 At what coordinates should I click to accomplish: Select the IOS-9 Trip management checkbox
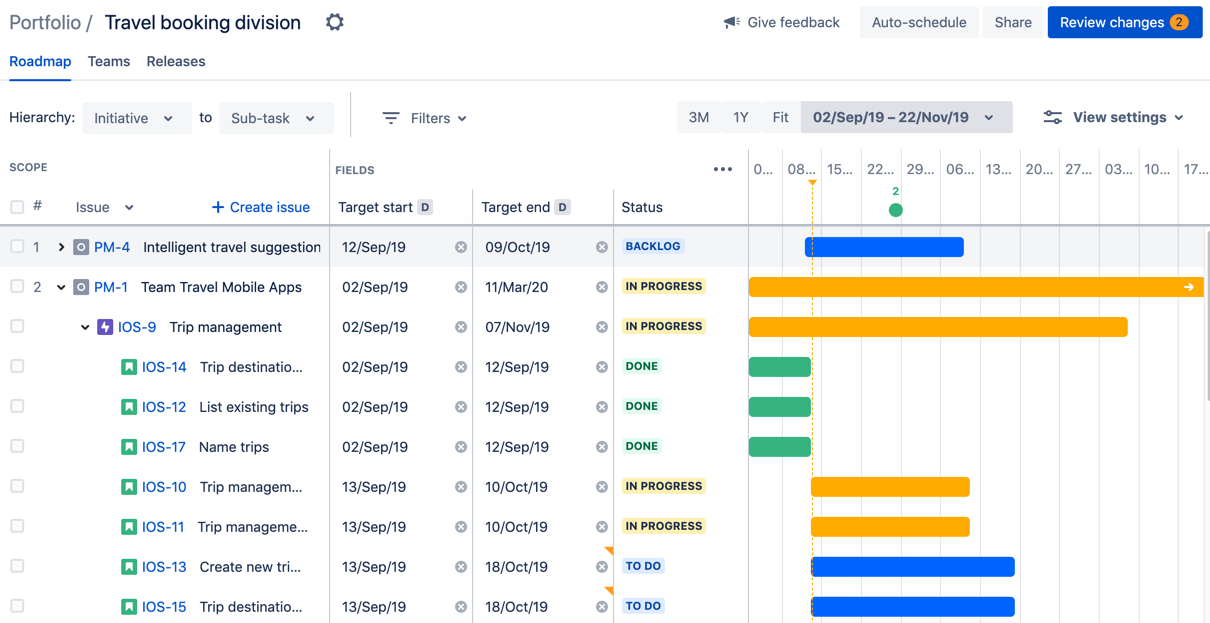click(17, 326)
